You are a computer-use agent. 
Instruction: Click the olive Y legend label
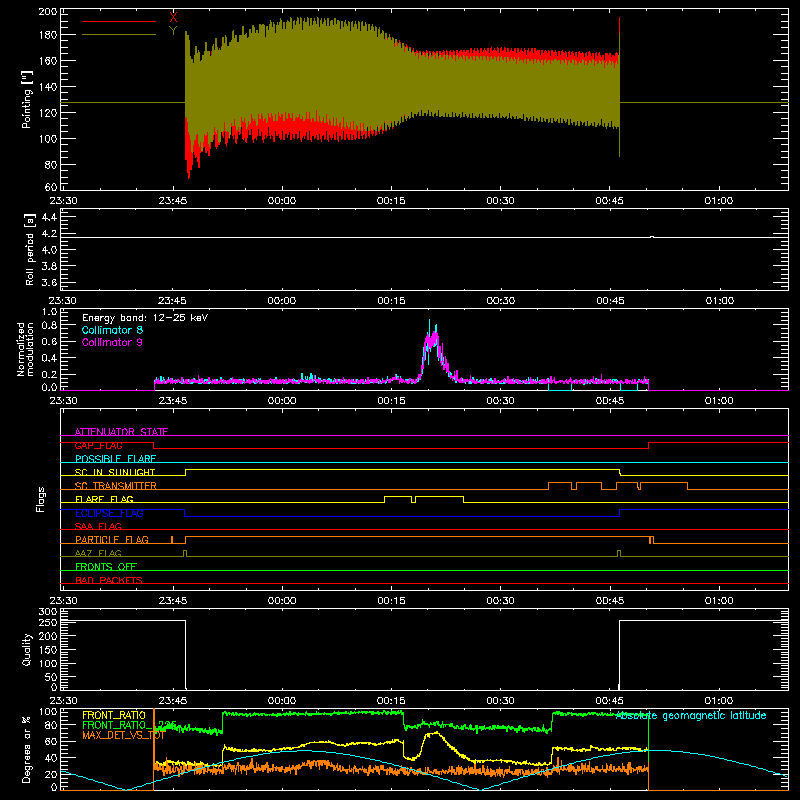click(x=173, y=31)
